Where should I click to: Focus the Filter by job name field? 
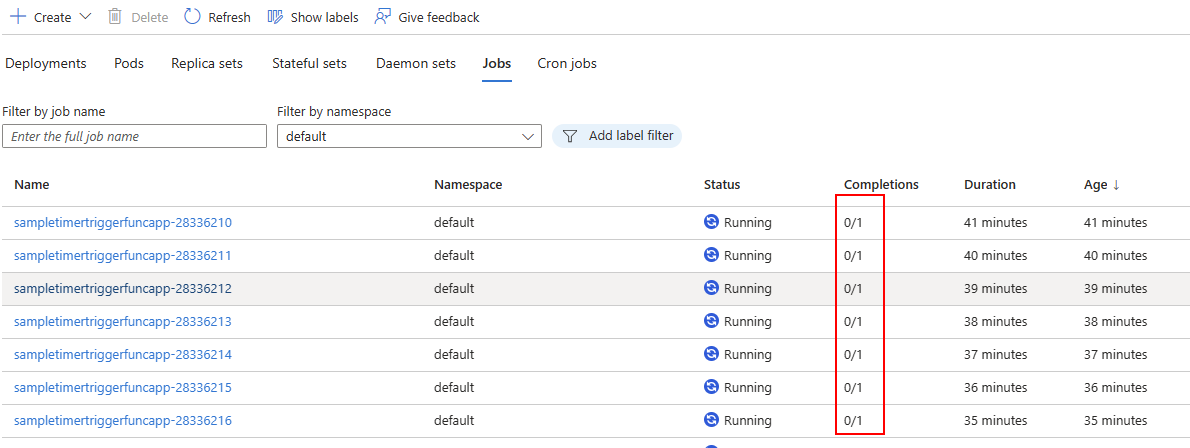pos(134,136)
